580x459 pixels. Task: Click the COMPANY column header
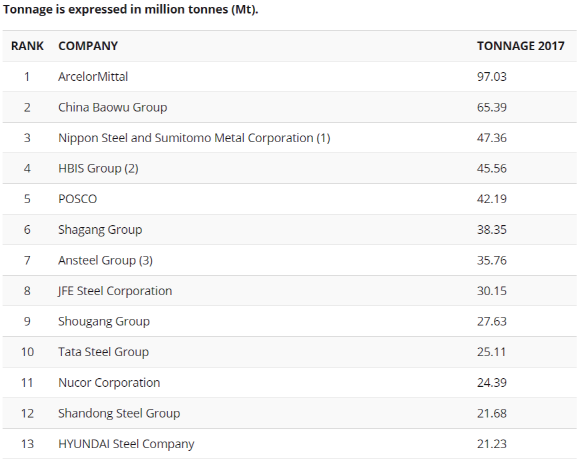pos(88,46)
